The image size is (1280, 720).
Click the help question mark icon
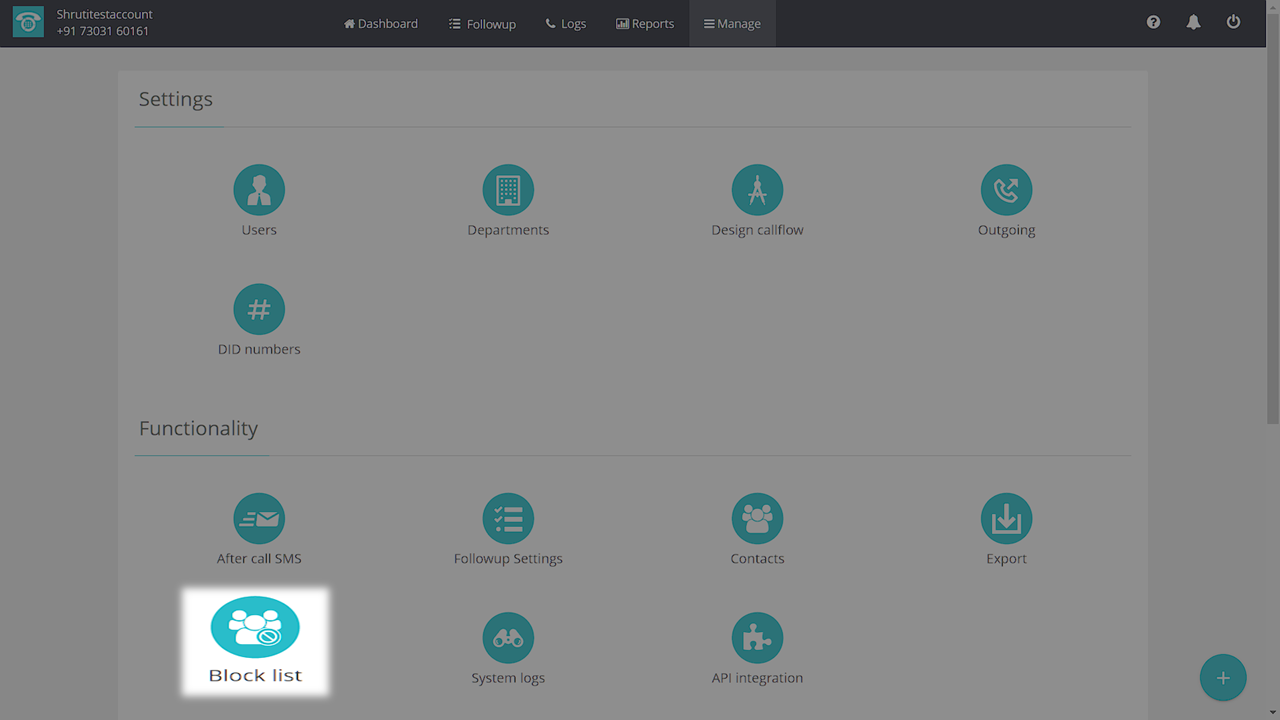point(1153,22)
